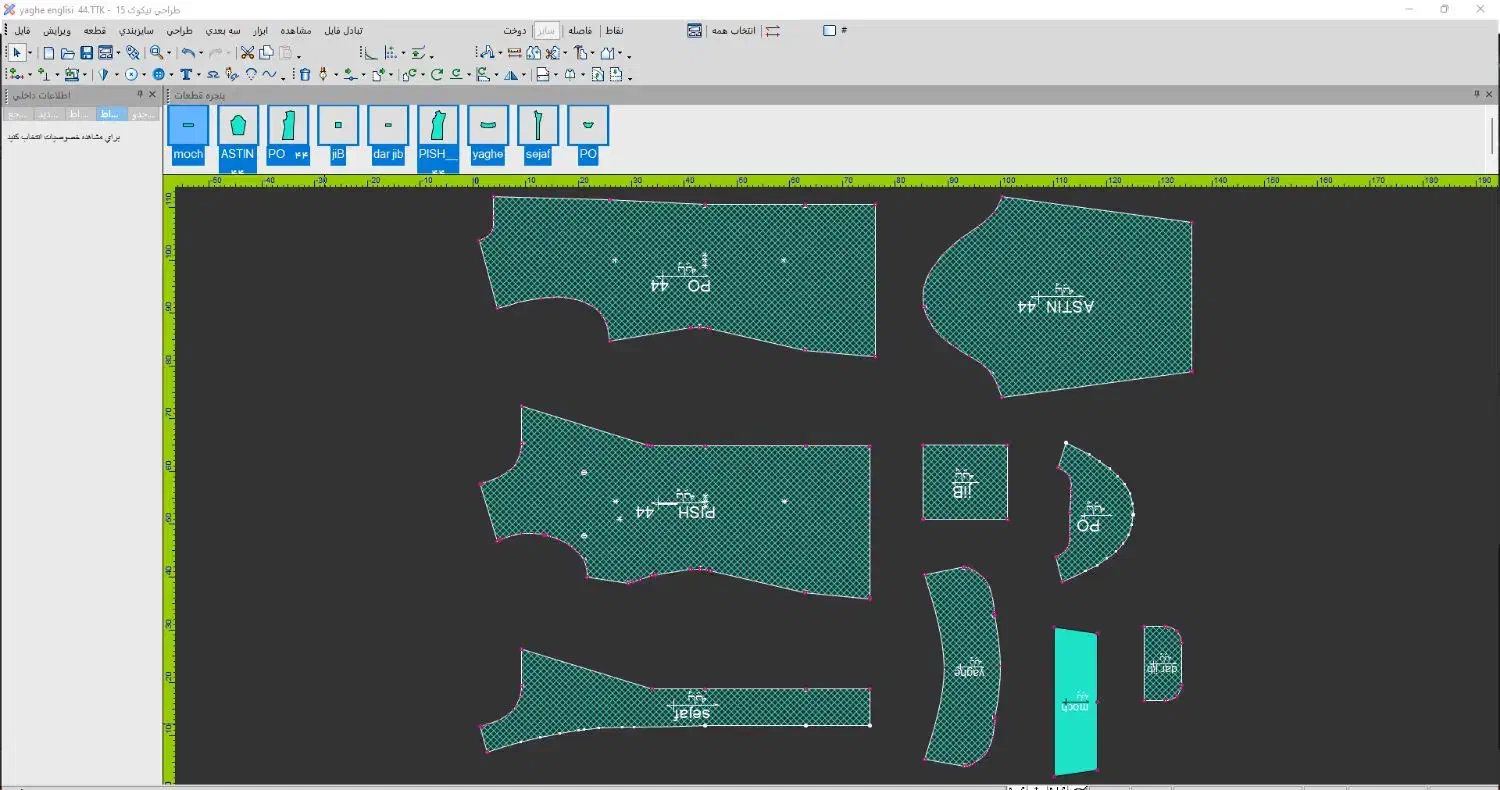
Task: Click the نقاط button
Action: point(615,31)
